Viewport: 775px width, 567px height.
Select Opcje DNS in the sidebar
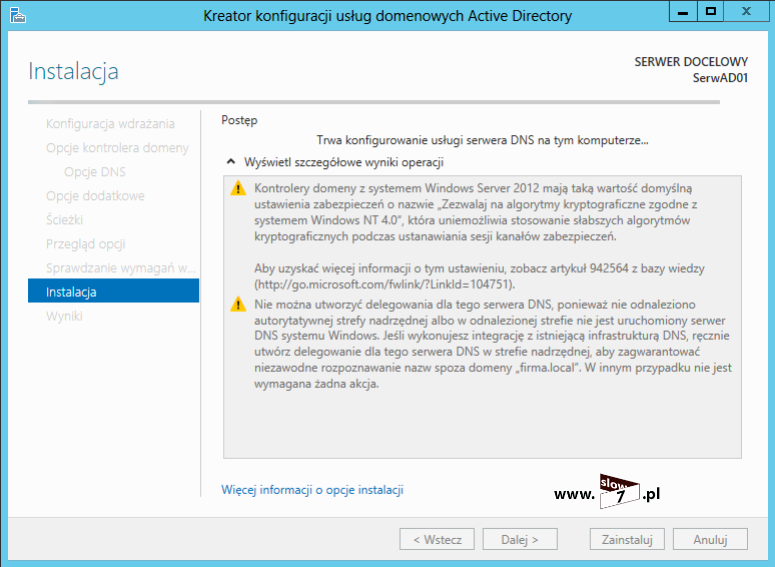94,172
